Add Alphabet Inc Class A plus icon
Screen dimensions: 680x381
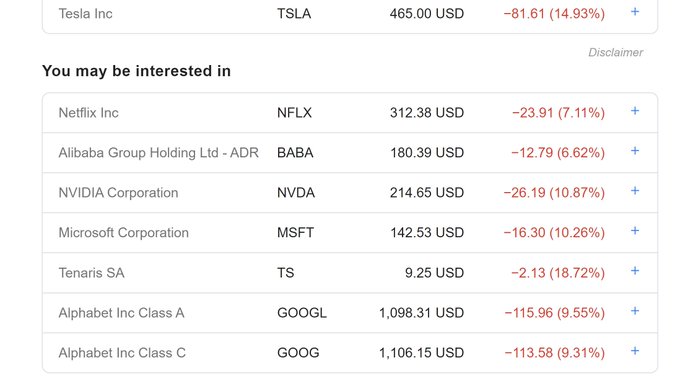coord(634,311)
